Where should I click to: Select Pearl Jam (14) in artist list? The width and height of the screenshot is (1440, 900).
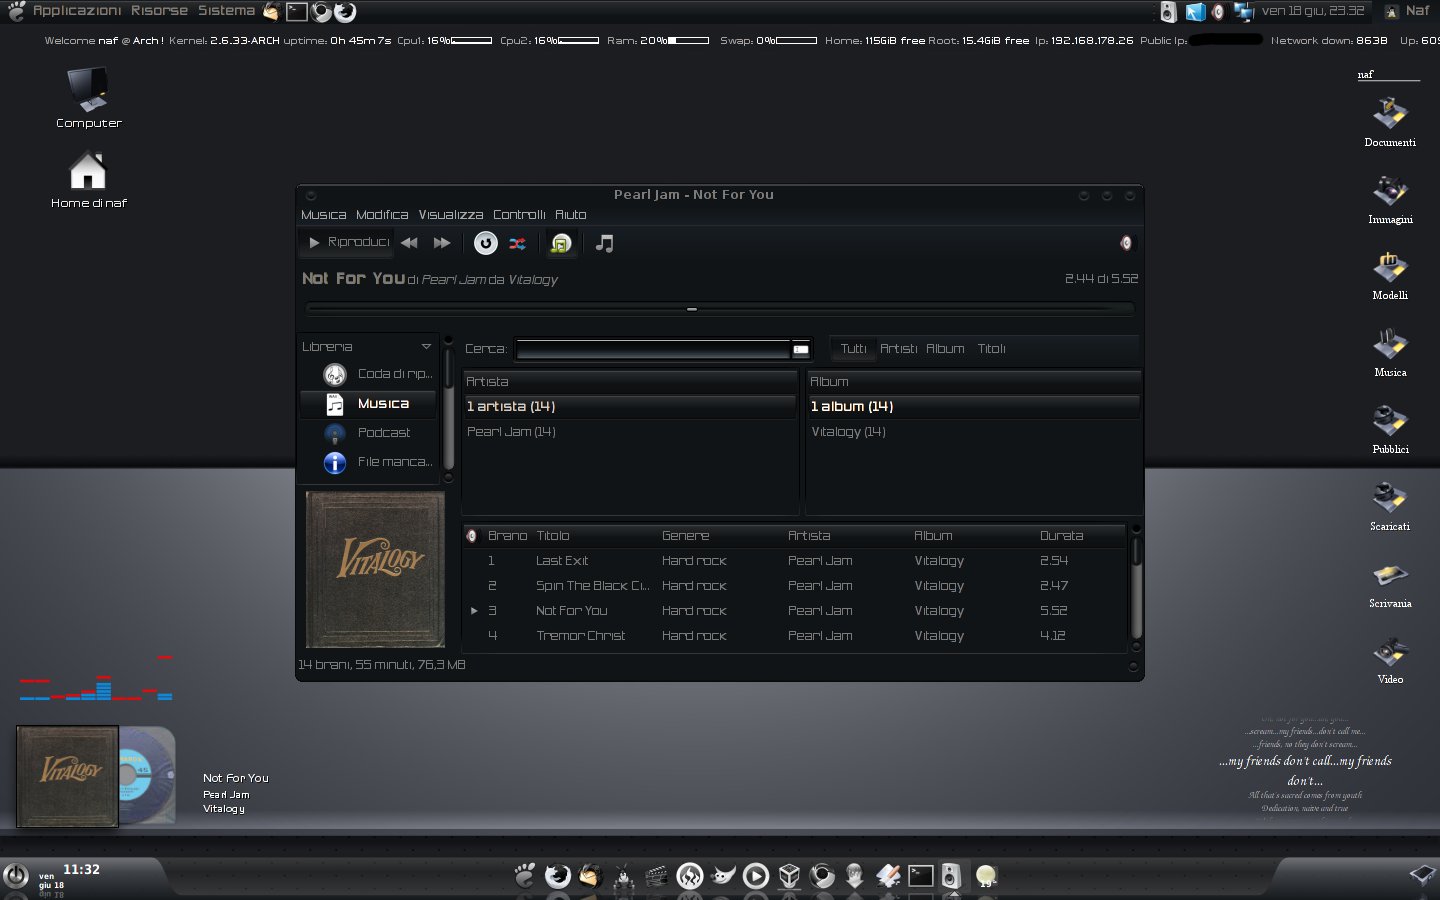(x=630, y=432)
